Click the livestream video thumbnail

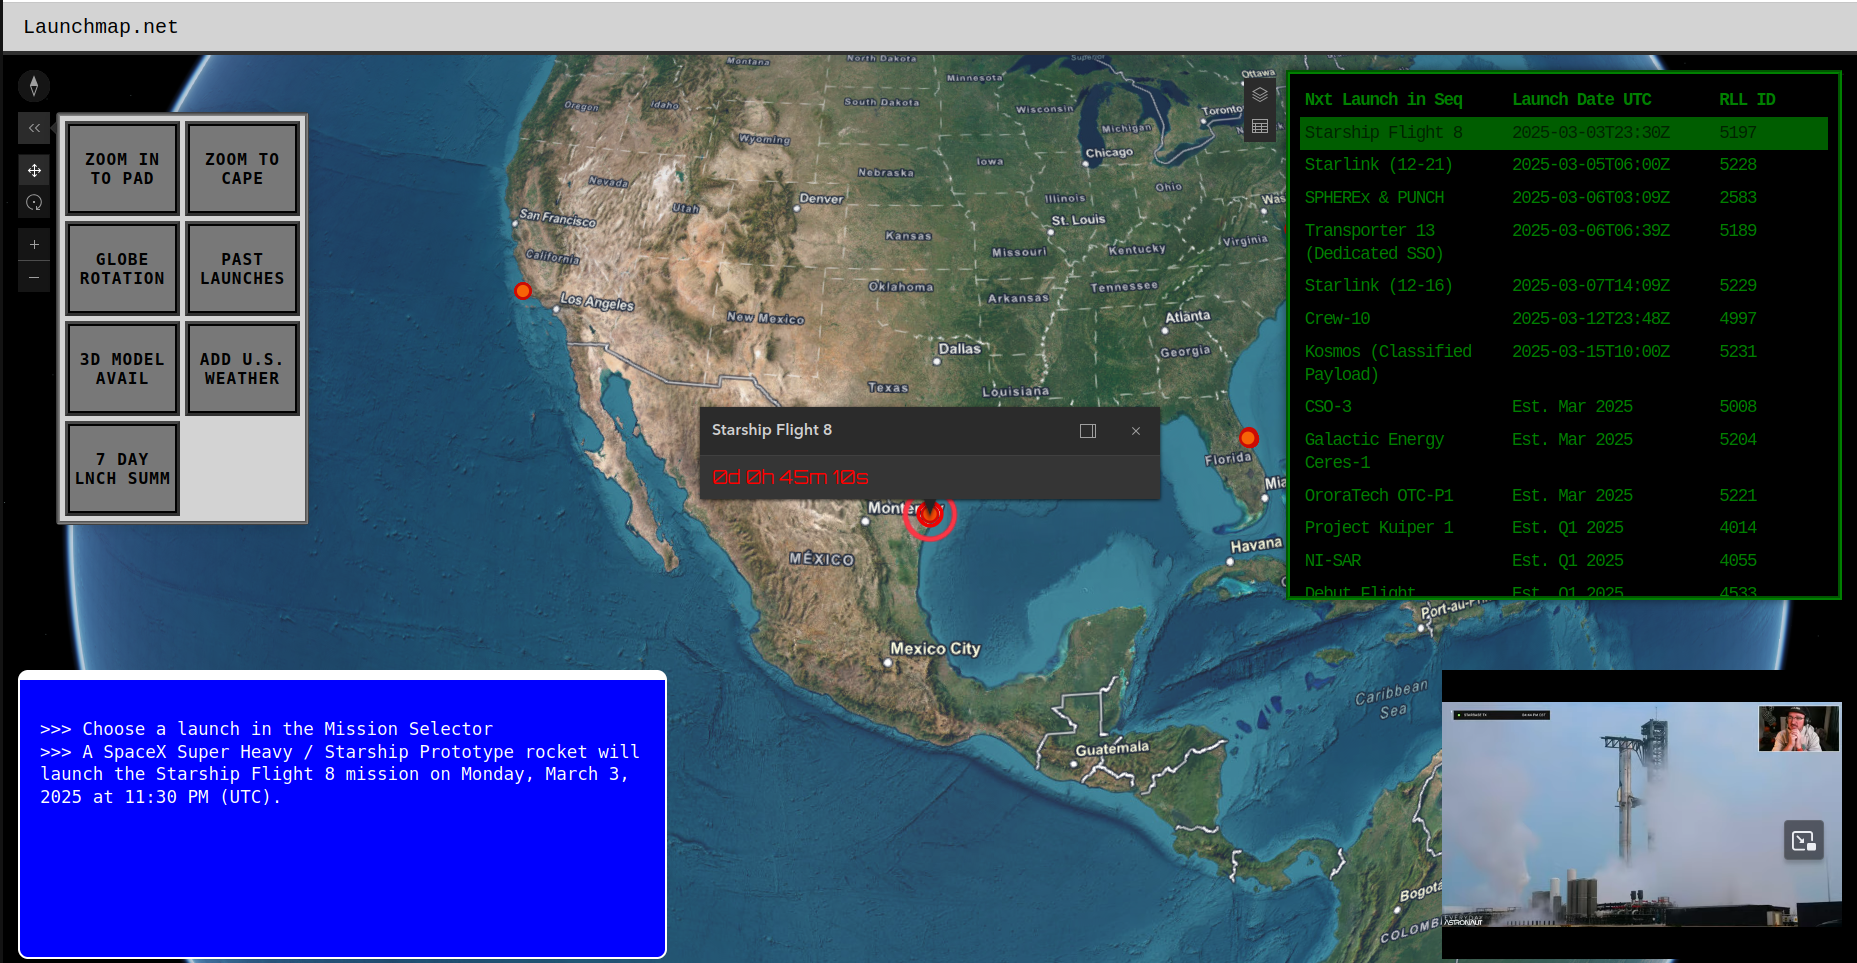pos(1641,814)
